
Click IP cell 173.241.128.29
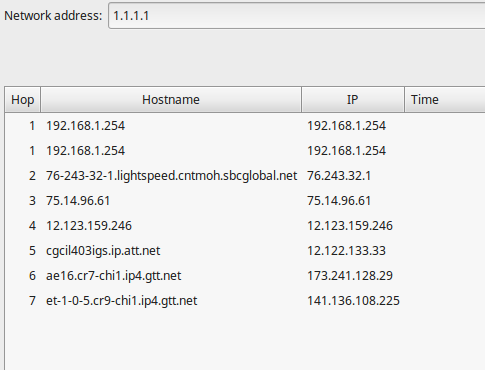[x=350, y=276]
